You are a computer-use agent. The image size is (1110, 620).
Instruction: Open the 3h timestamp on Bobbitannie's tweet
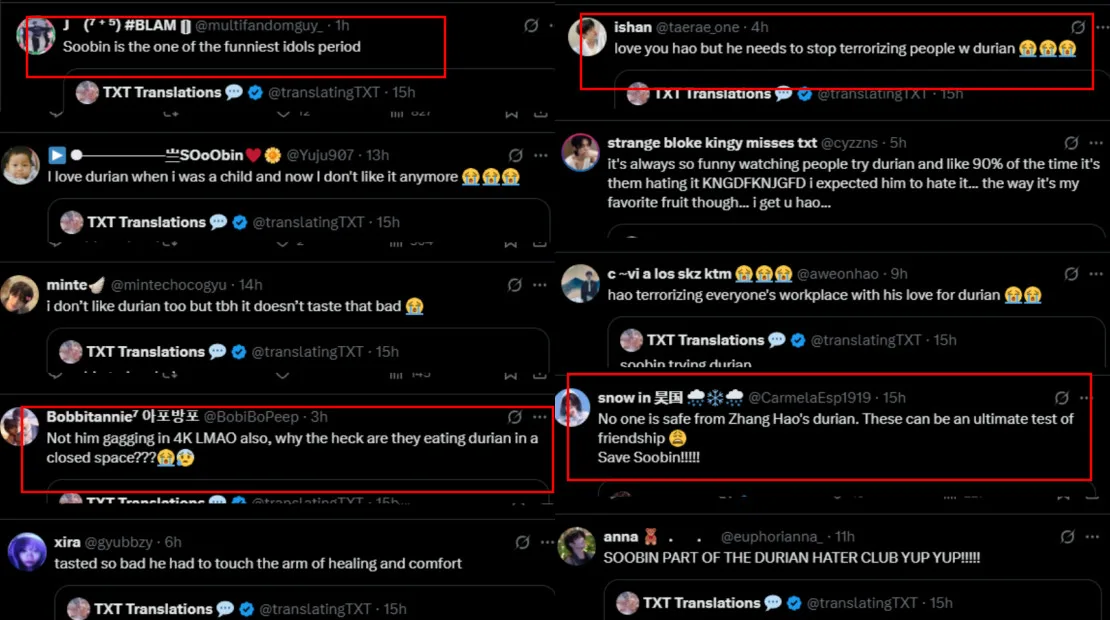click(320, 417)
